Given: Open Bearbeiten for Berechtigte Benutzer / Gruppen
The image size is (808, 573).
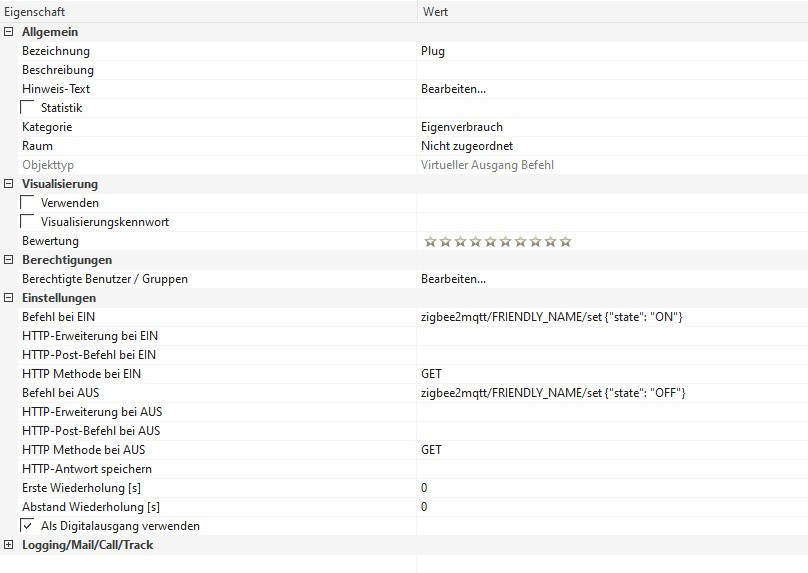Looking at the screenshot, I should click(x=453, y=279).
